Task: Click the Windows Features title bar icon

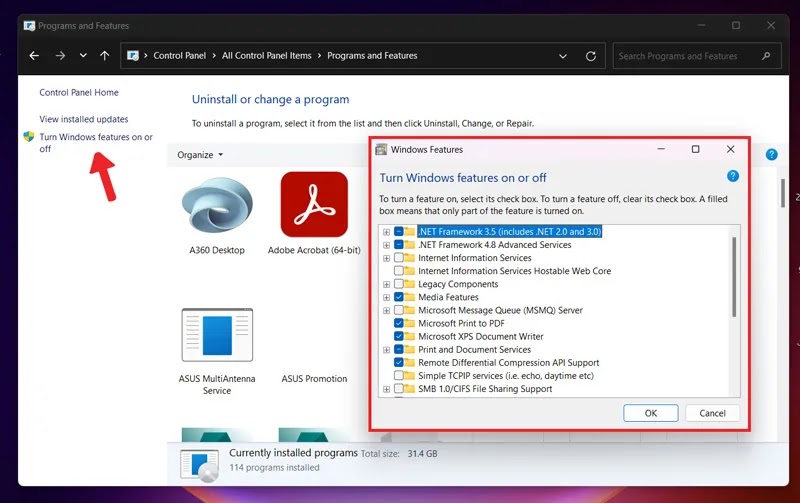Action: (381, 149)
